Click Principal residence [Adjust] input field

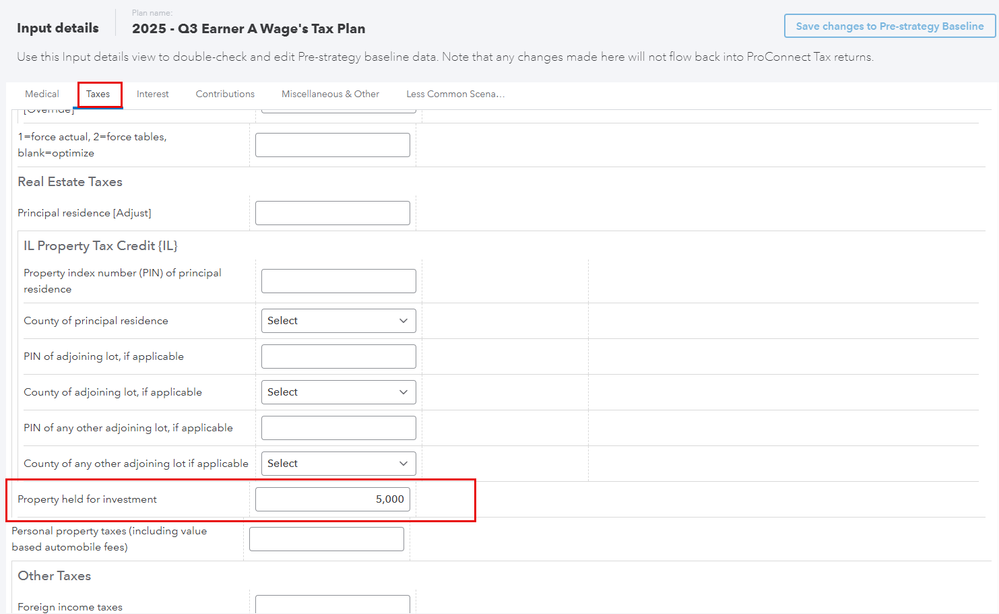point(332,213)
